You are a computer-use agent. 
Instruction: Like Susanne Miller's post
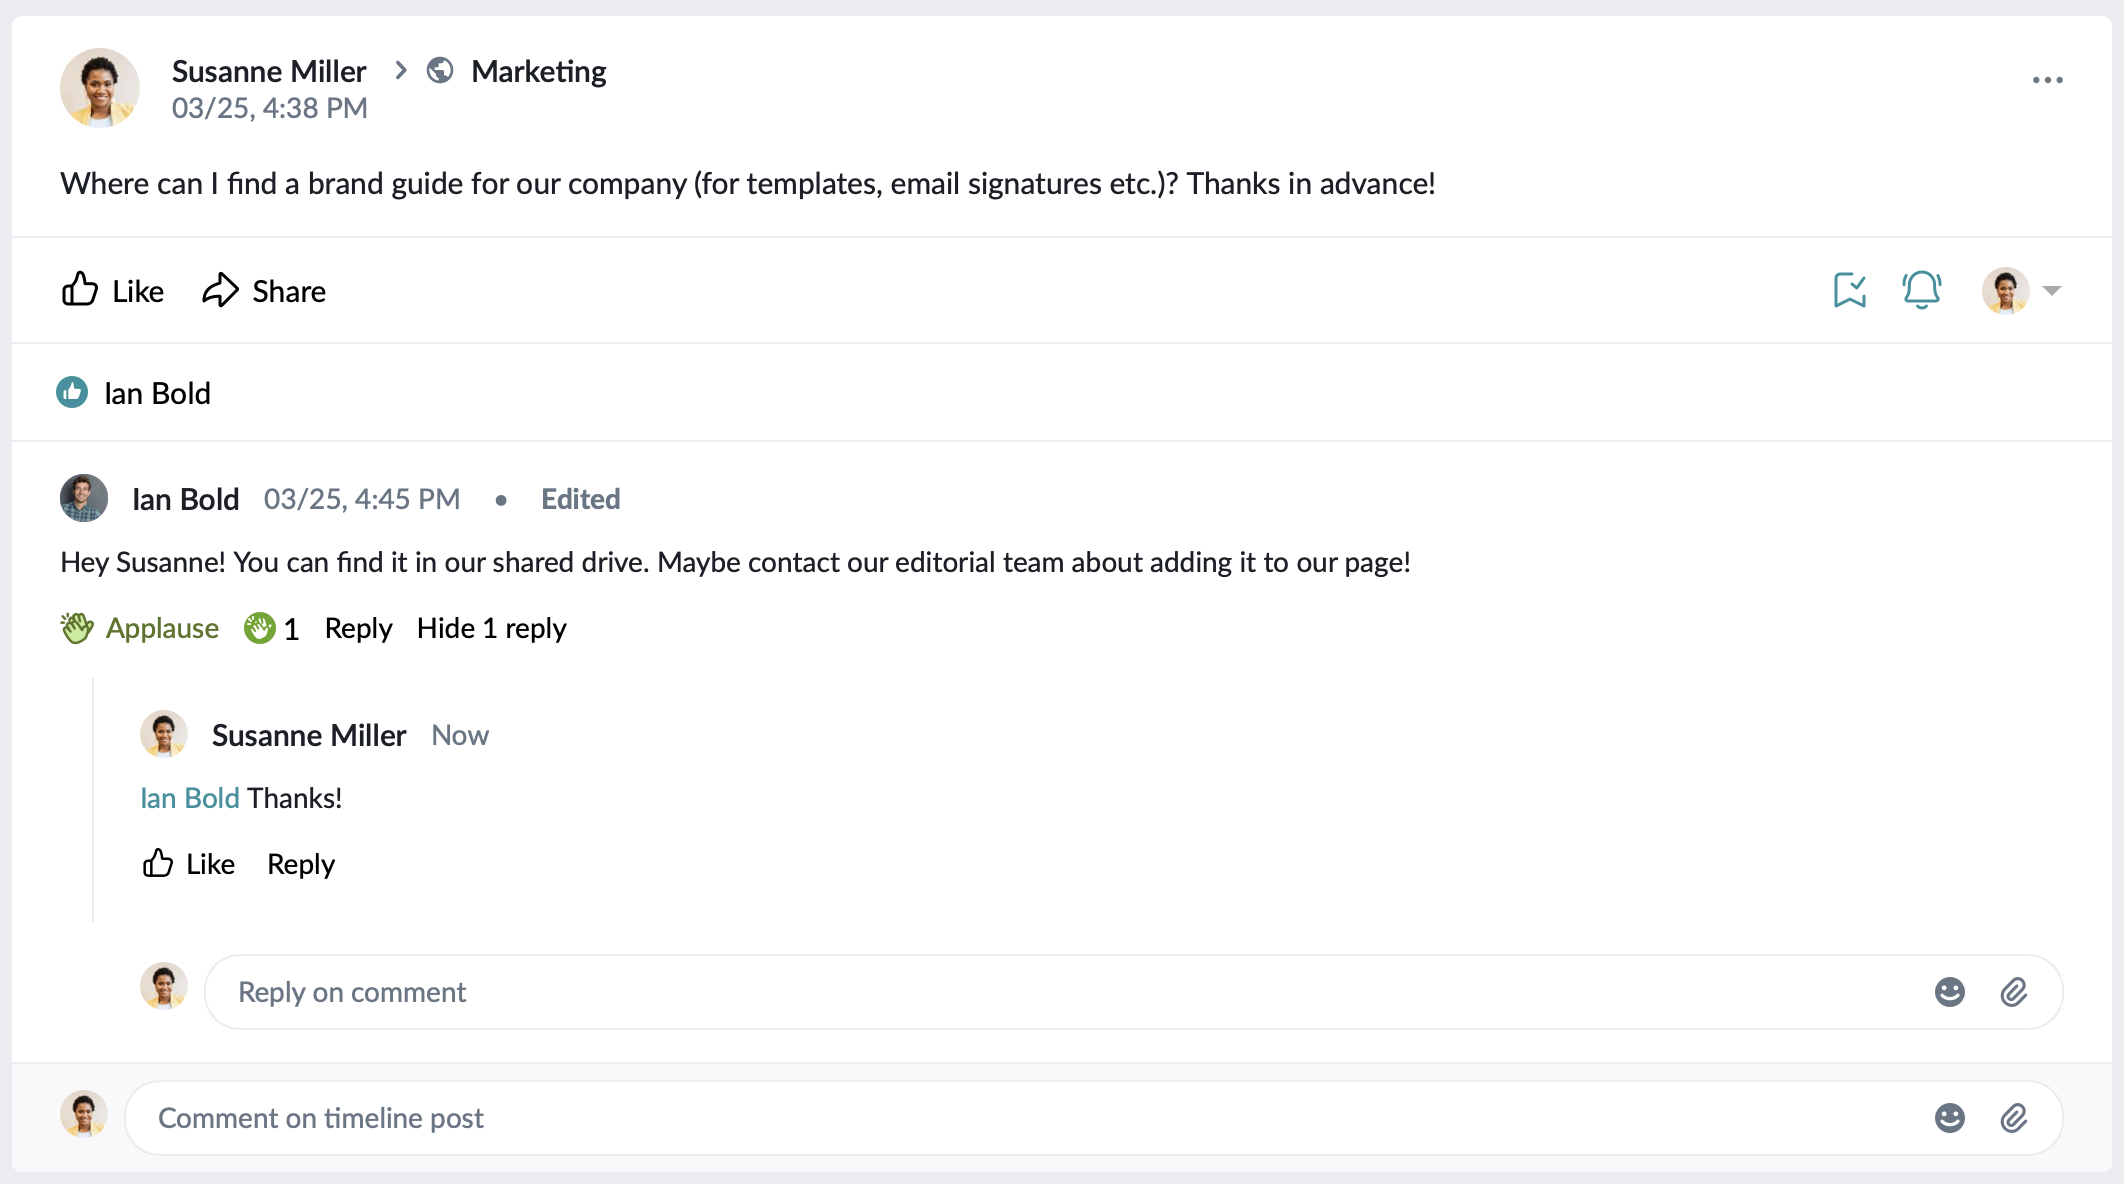click(112, 291)
